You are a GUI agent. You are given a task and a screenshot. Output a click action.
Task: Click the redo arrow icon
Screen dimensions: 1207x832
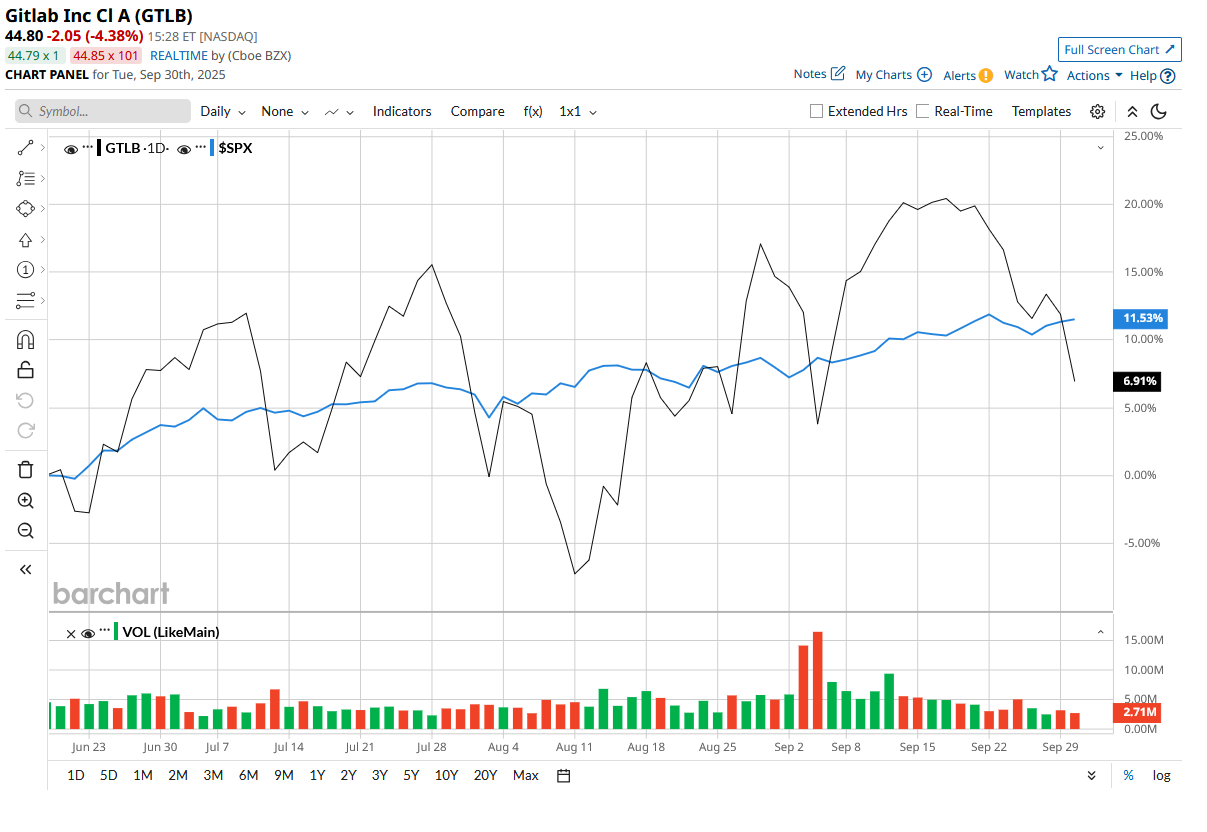(x=26, y=431)
